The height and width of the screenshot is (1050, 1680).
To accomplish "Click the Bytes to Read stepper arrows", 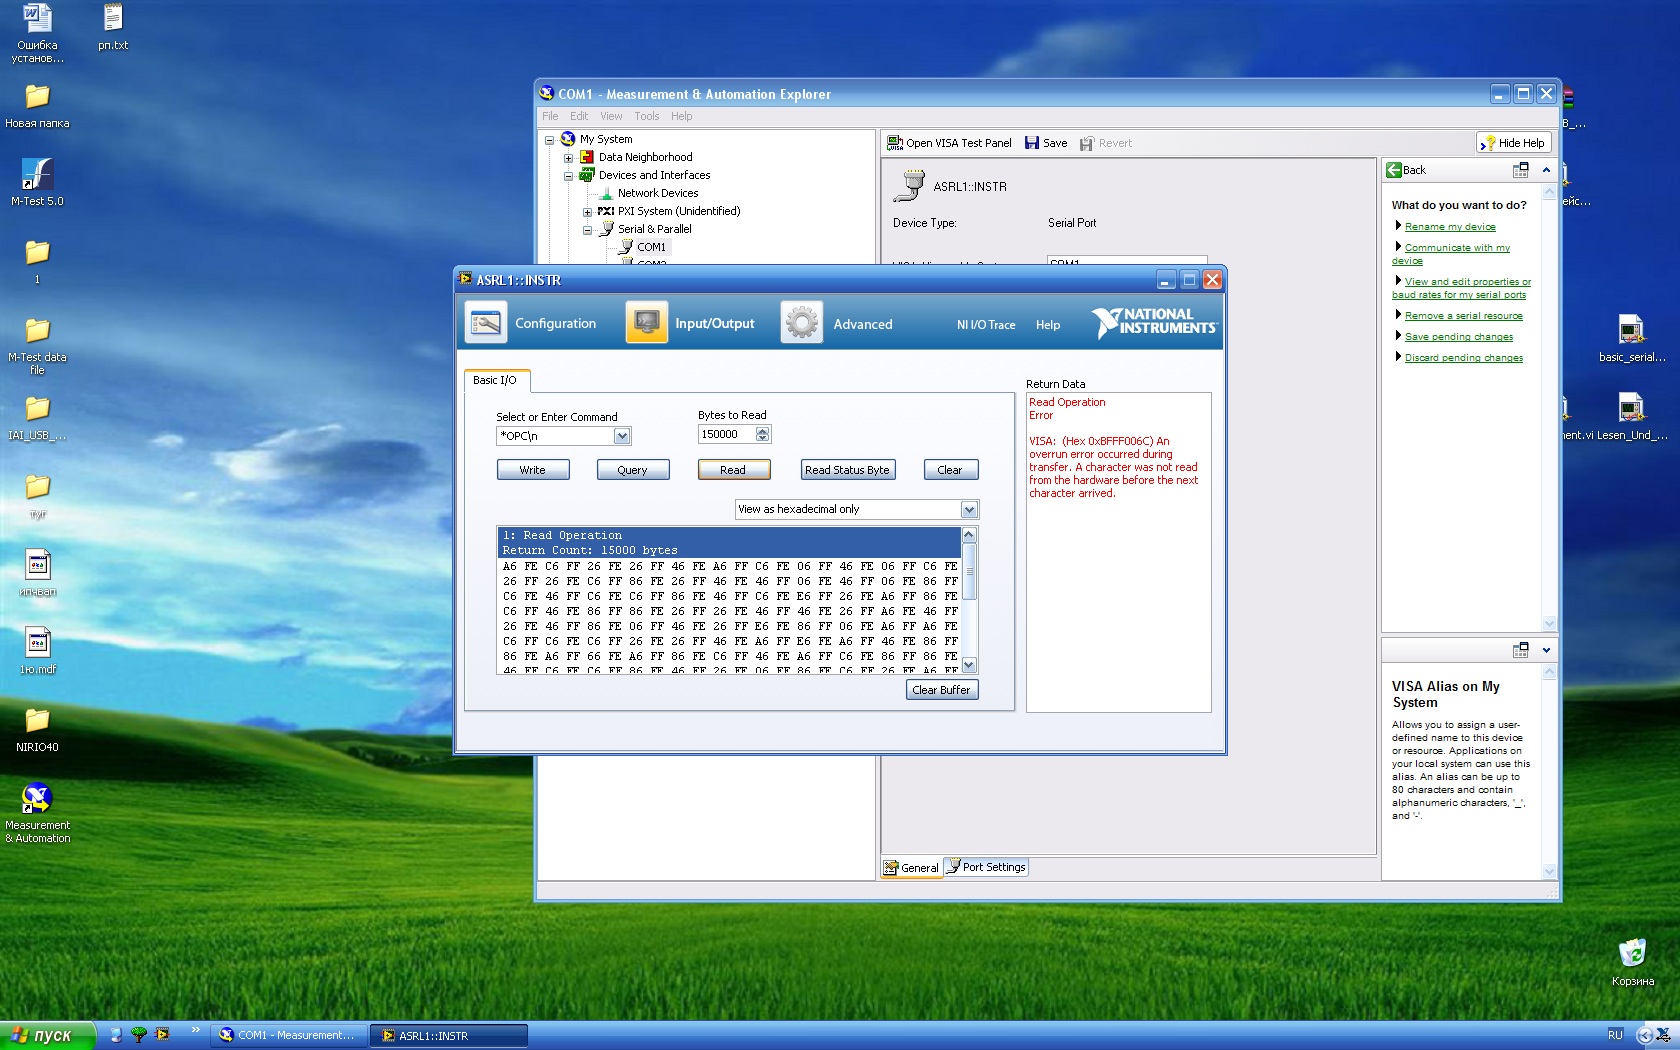I will click(x=763, y=434).
